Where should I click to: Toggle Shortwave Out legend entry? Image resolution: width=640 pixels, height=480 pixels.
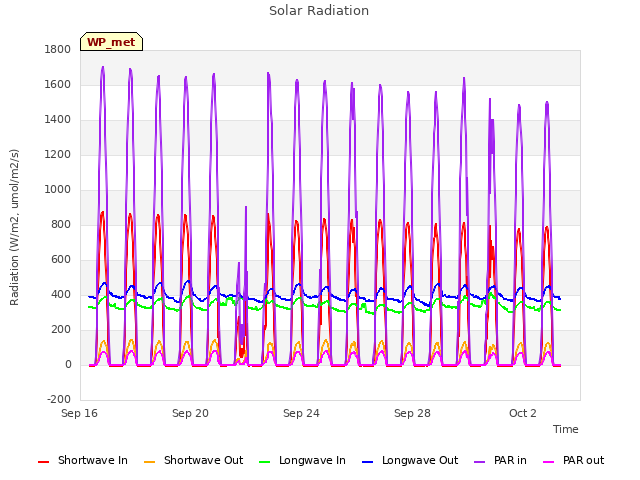point(194,460)
